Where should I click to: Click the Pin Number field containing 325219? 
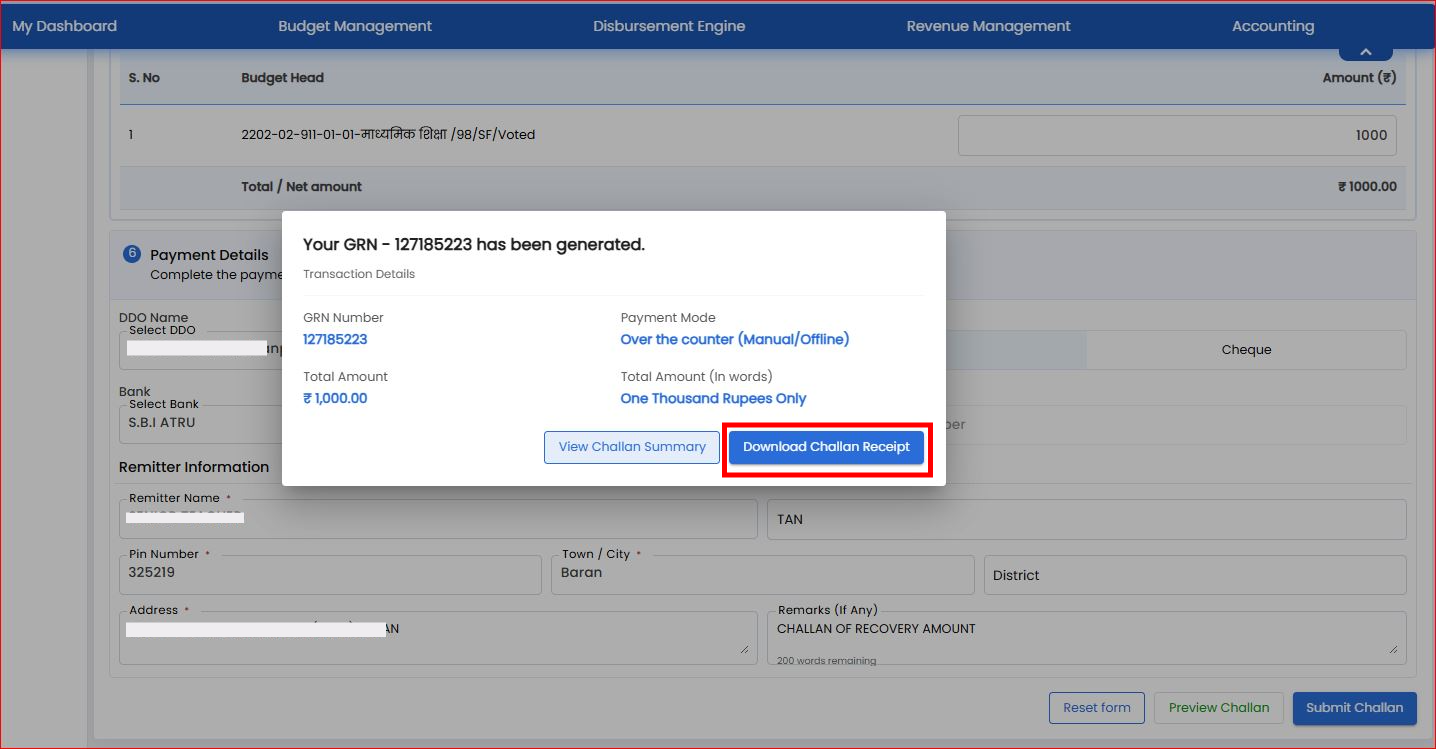pos(330,575)
